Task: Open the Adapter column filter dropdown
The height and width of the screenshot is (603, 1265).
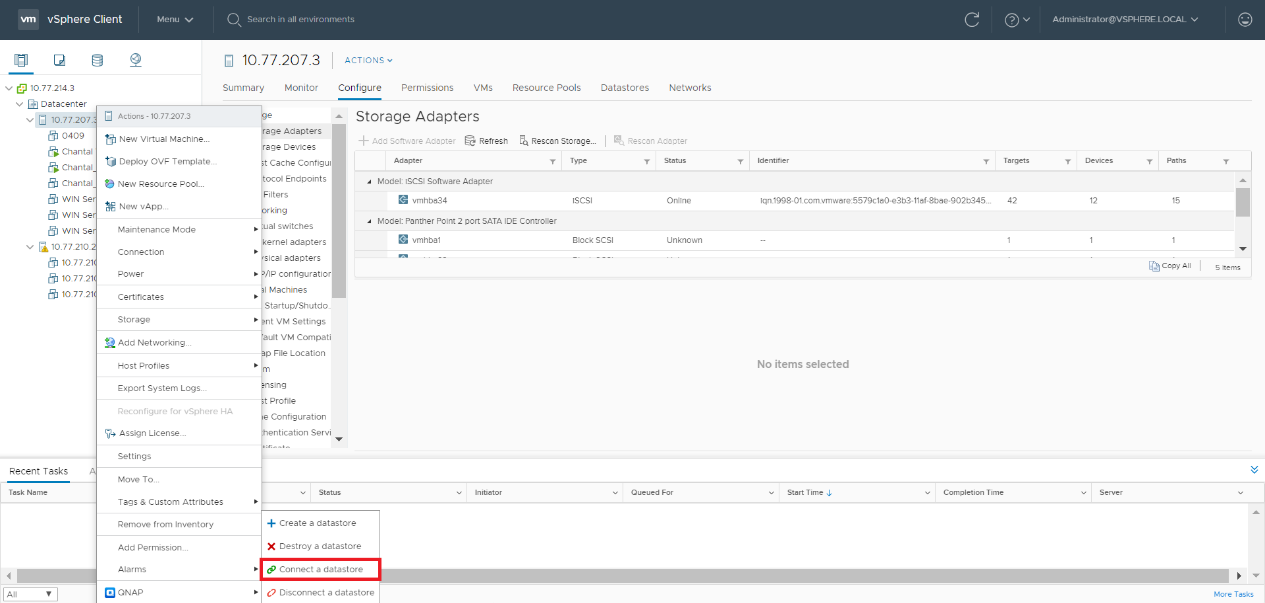Action: [552, 161]
